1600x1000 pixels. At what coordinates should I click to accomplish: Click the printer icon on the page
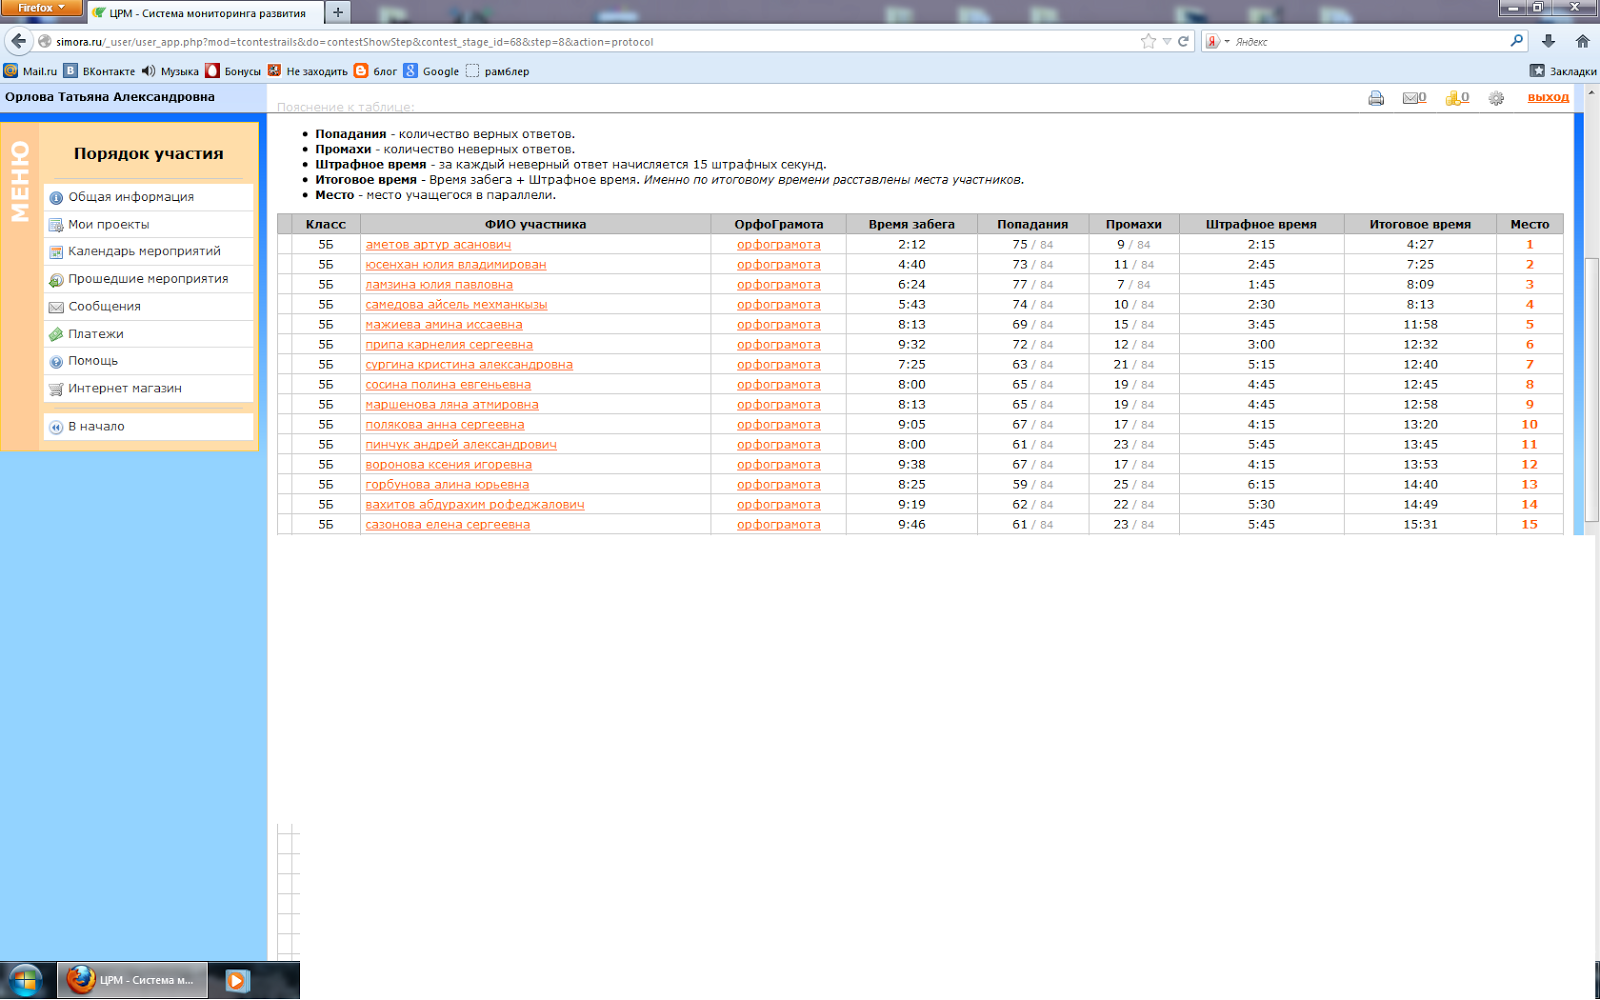point(1376,98)
